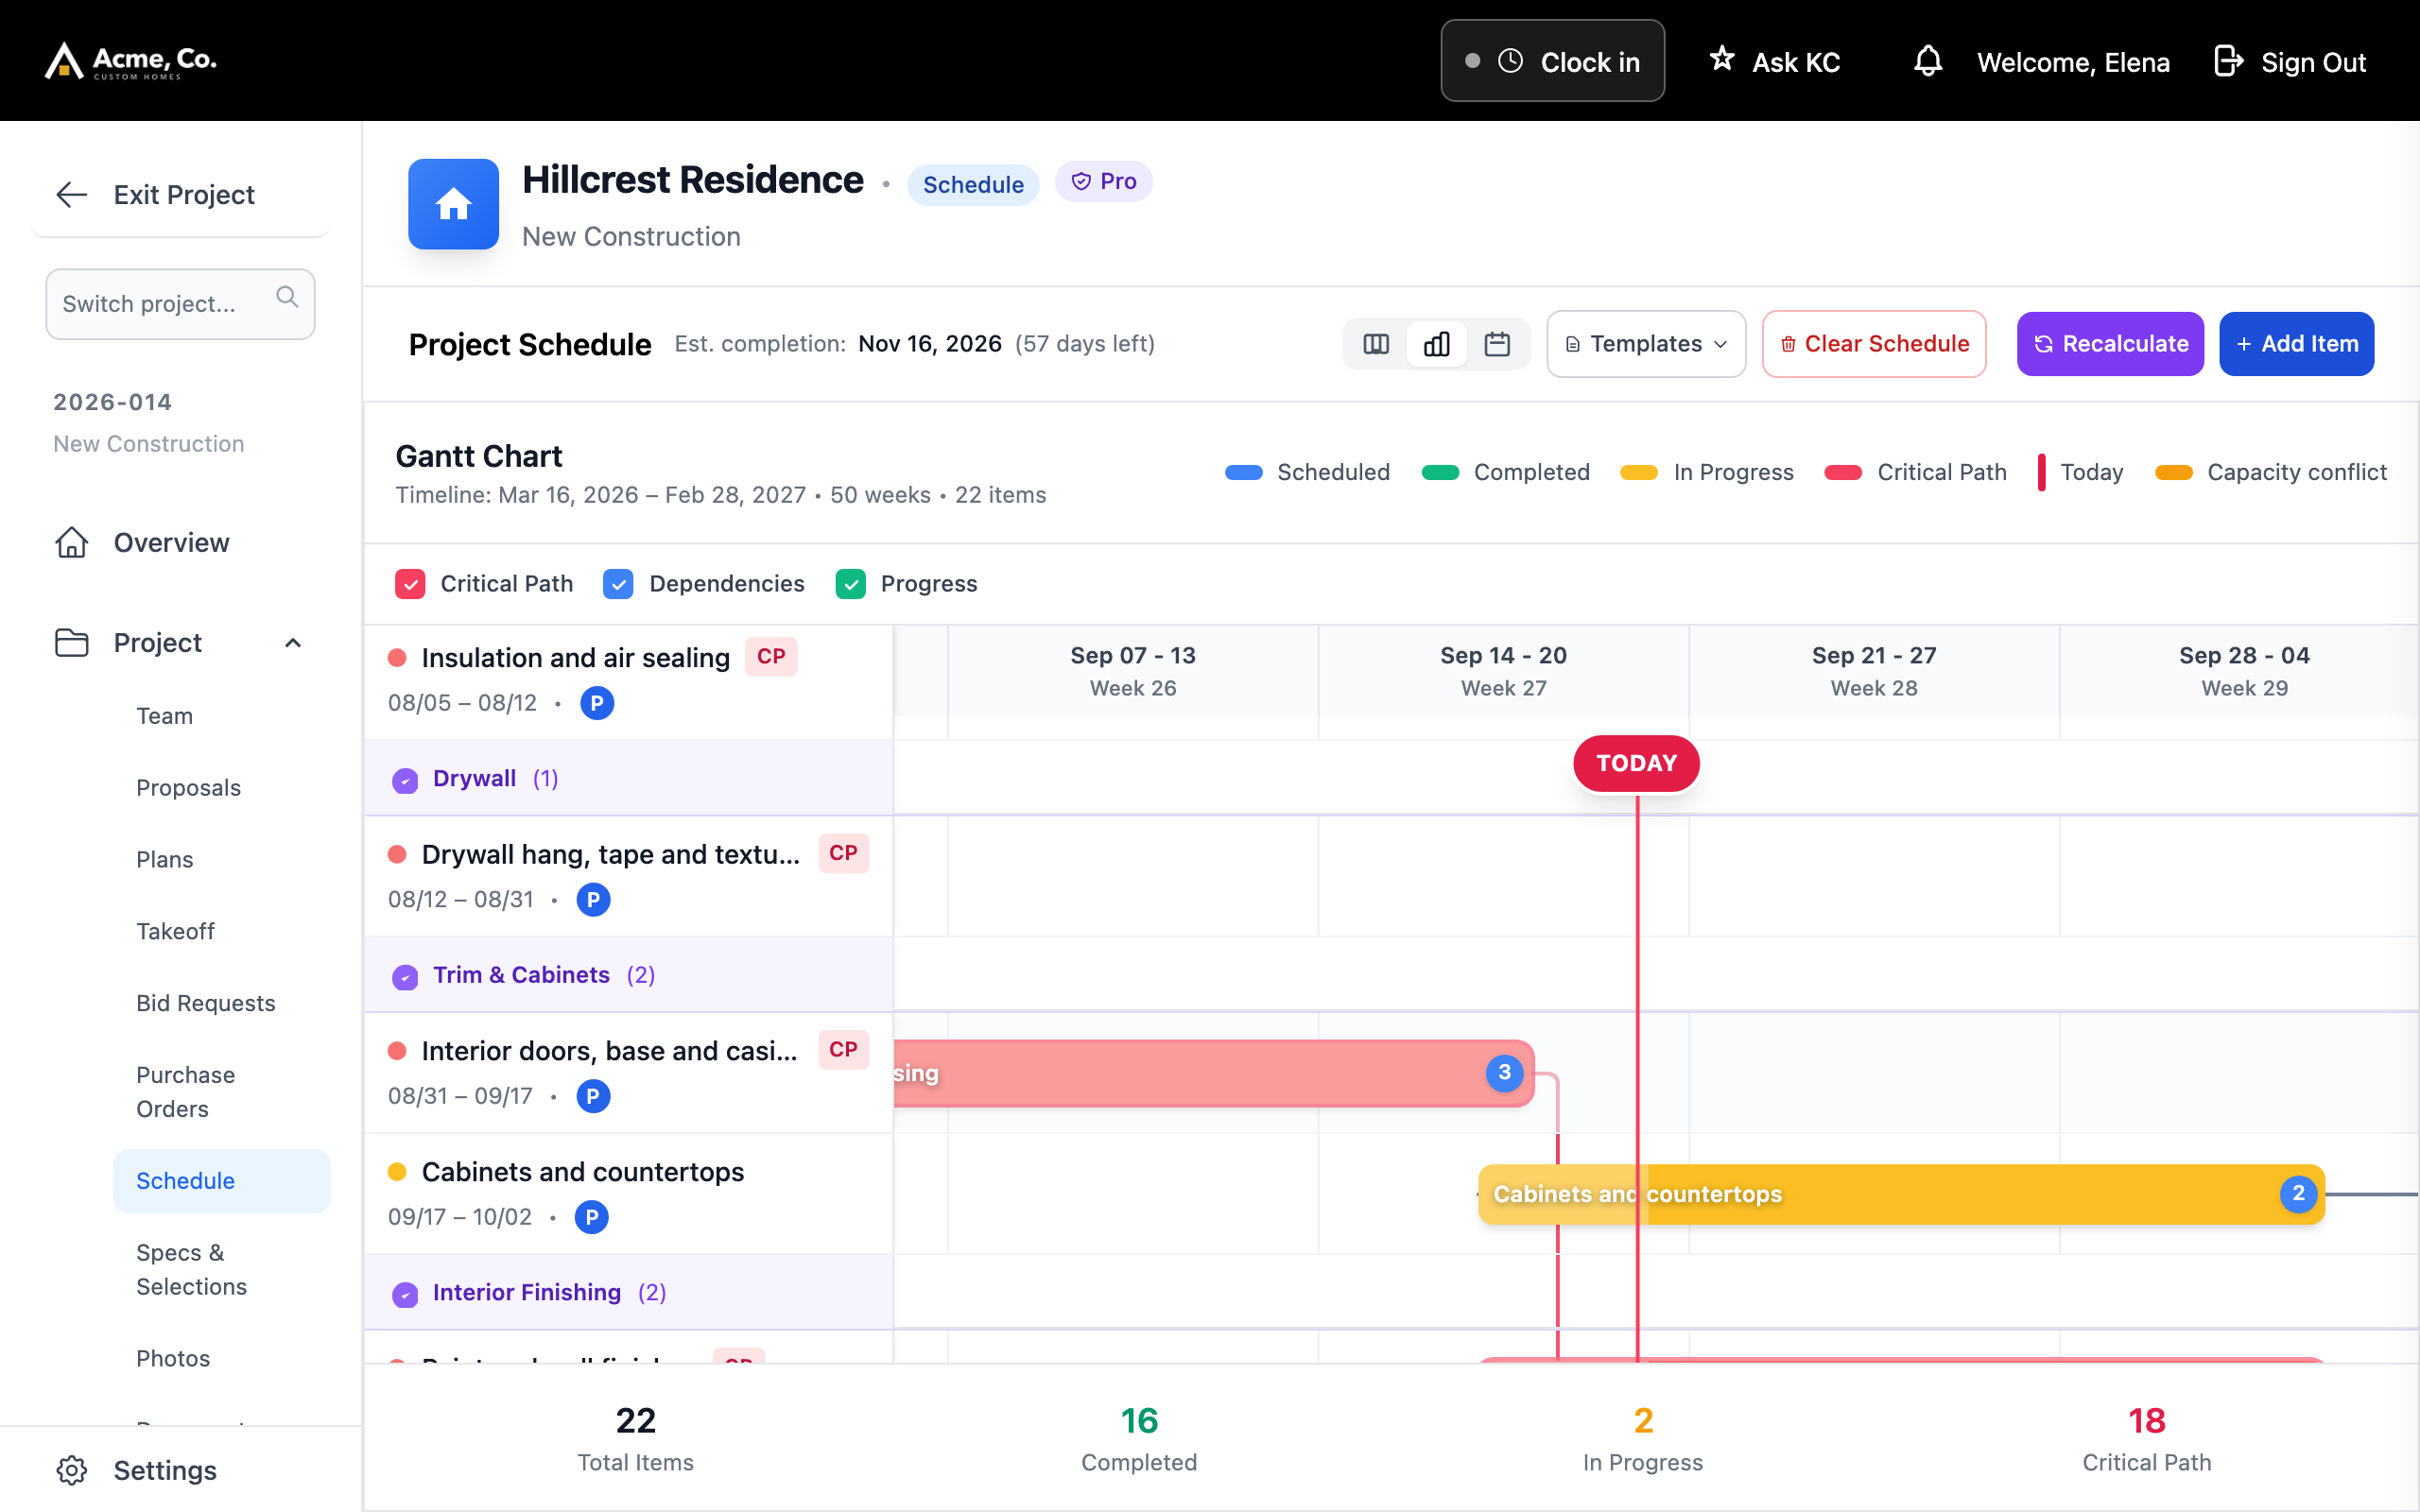Image resolution: width=2420 pixels, height=1512 pixels.
Task: Collapse the Interior Finishing group
Action: click(405, 1294)
